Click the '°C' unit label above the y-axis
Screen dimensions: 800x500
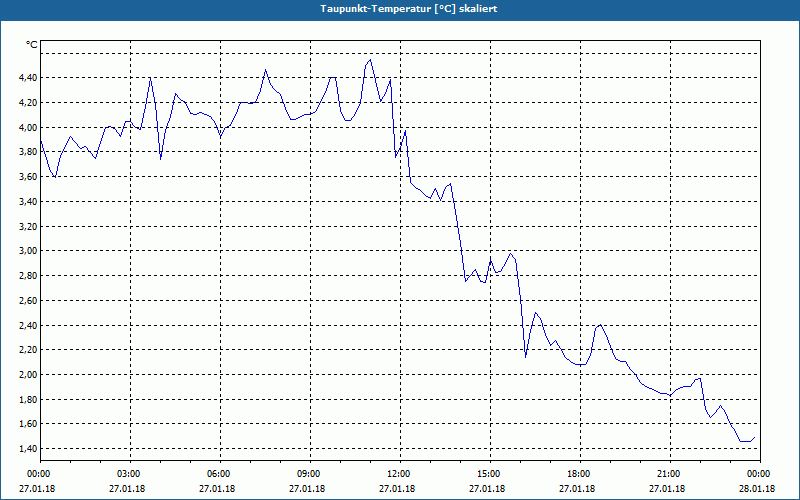(x=32, y=45)
